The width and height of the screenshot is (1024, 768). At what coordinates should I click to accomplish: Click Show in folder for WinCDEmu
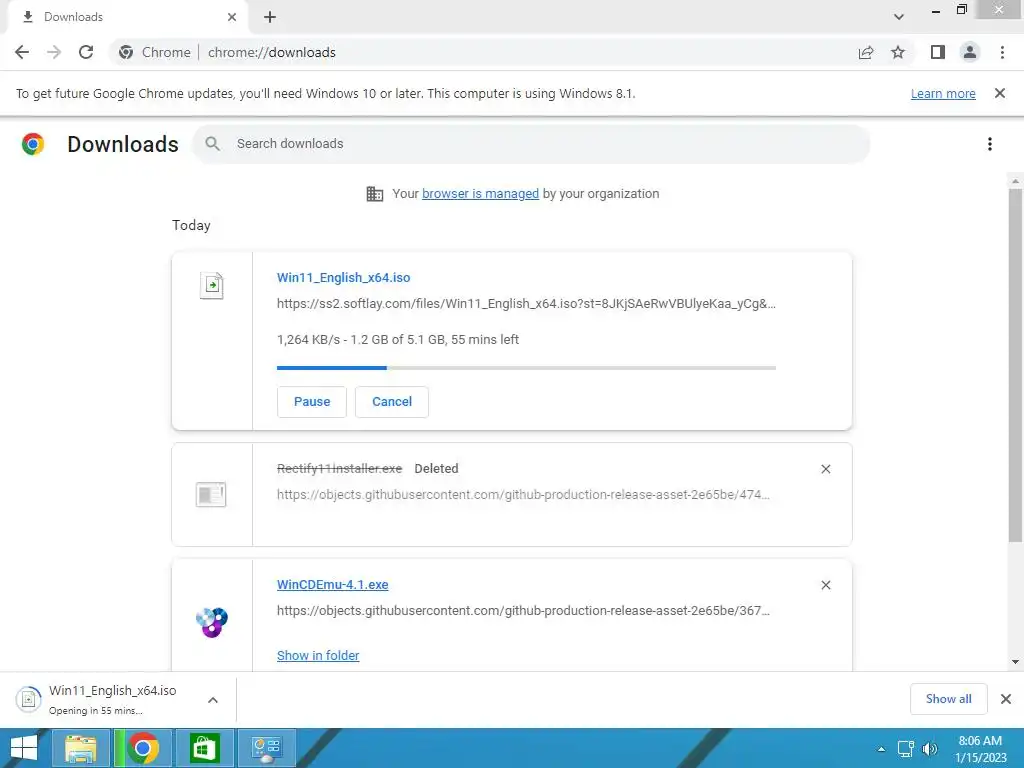click(318, 655)
